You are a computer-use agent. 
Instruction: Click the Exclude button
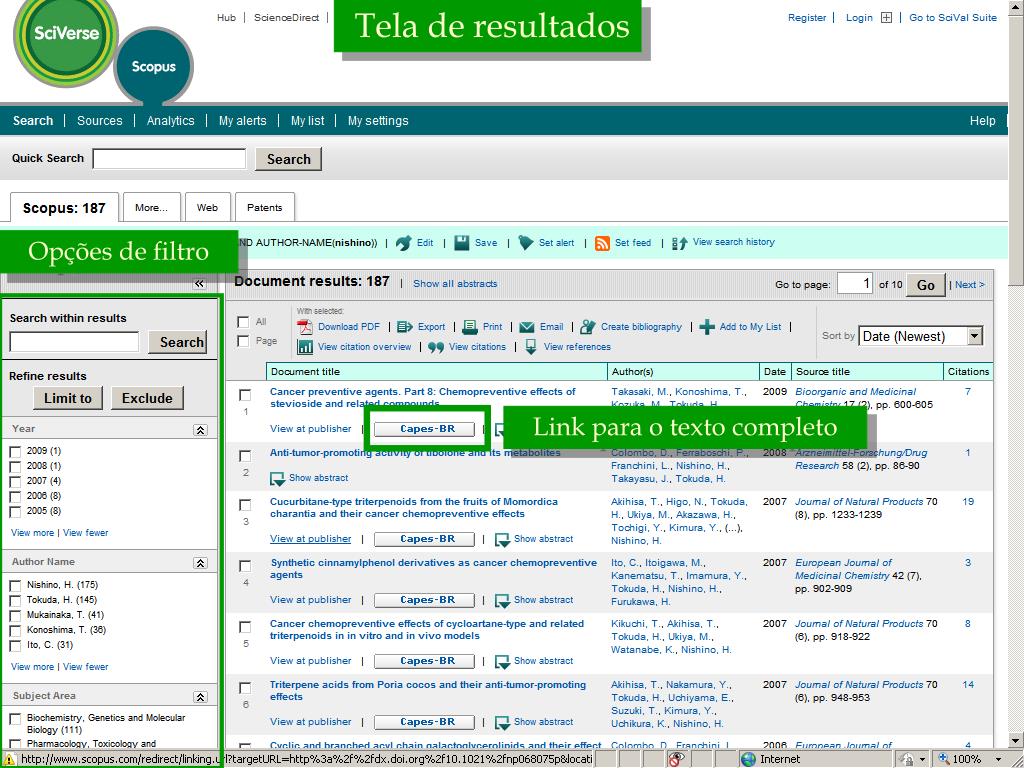tap(147, 398)
